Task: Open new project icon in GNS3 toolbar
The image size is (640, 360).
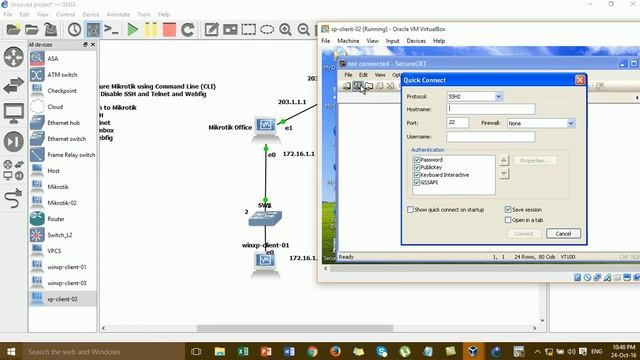Action: [13, 29]
